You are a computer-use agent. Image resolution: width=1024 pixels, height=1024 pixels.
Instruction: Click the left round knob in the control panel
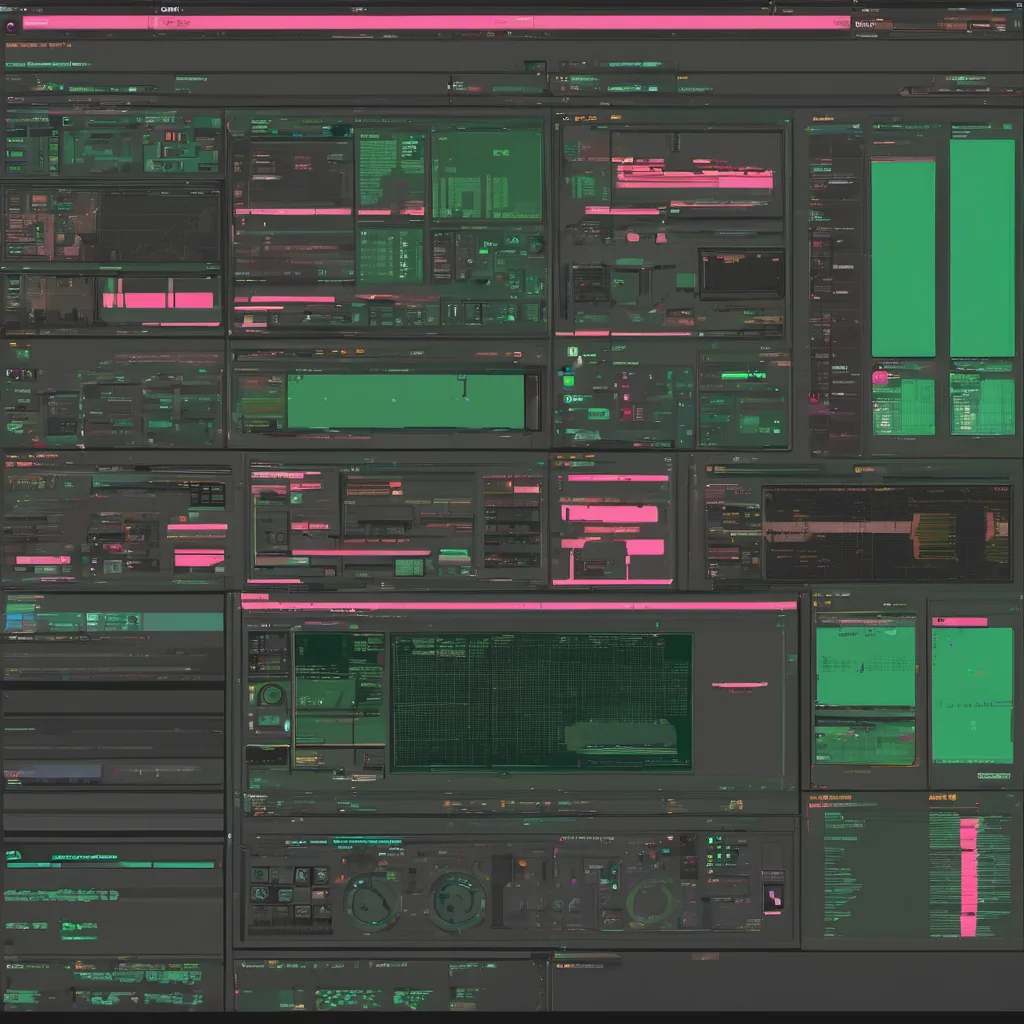[x=373, y=900]
